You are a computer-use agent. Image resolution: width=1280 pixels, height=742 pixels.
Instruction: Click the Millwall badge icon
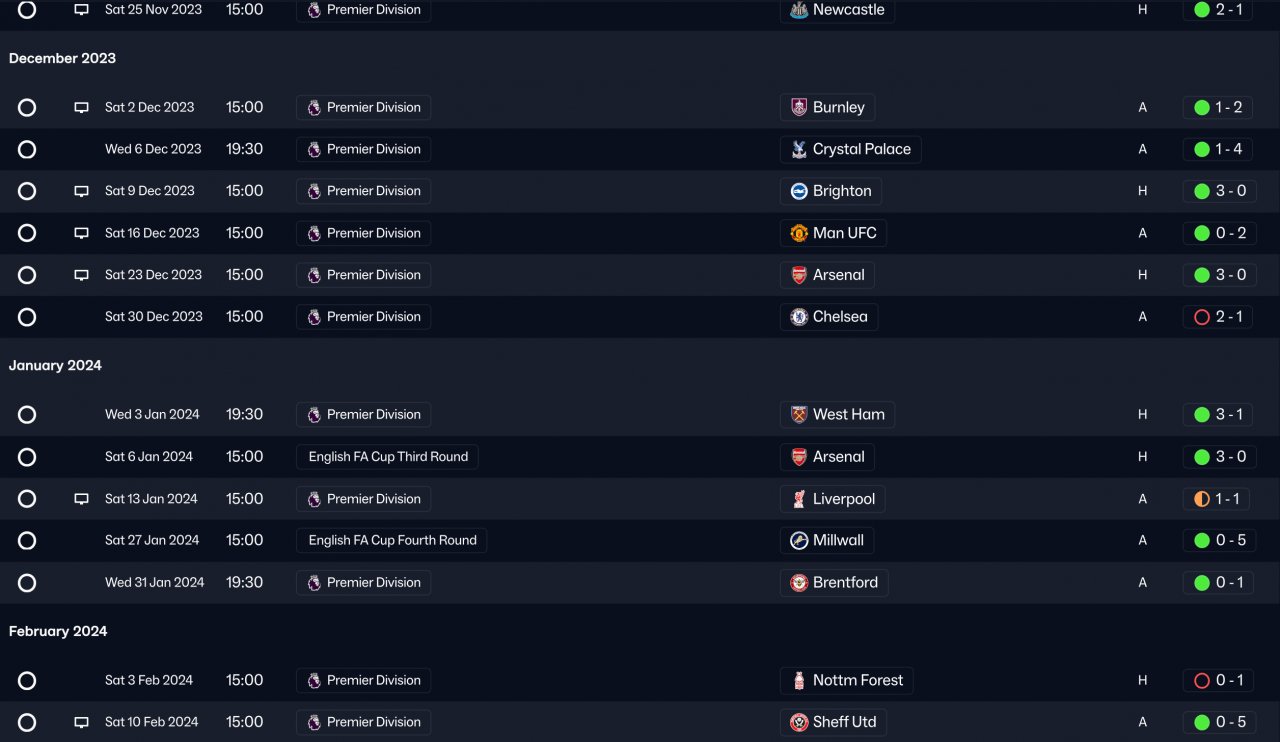point(799,540)
